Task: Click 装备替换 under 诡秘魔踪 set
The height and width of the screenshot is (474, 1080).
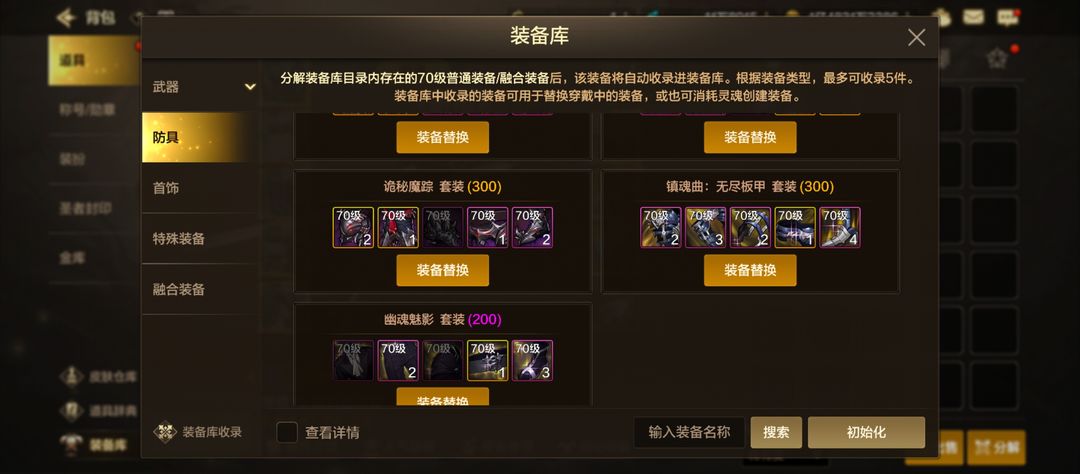Action: pos(443,270)
